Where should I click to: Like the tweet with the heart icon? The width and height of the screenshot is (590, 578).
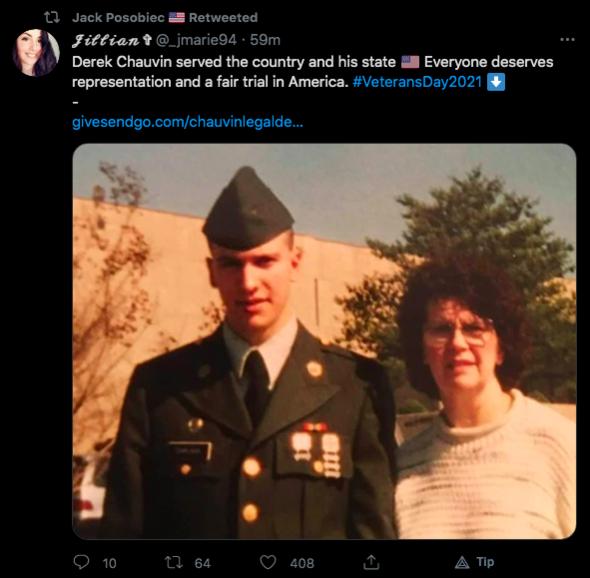pos(268,563)
